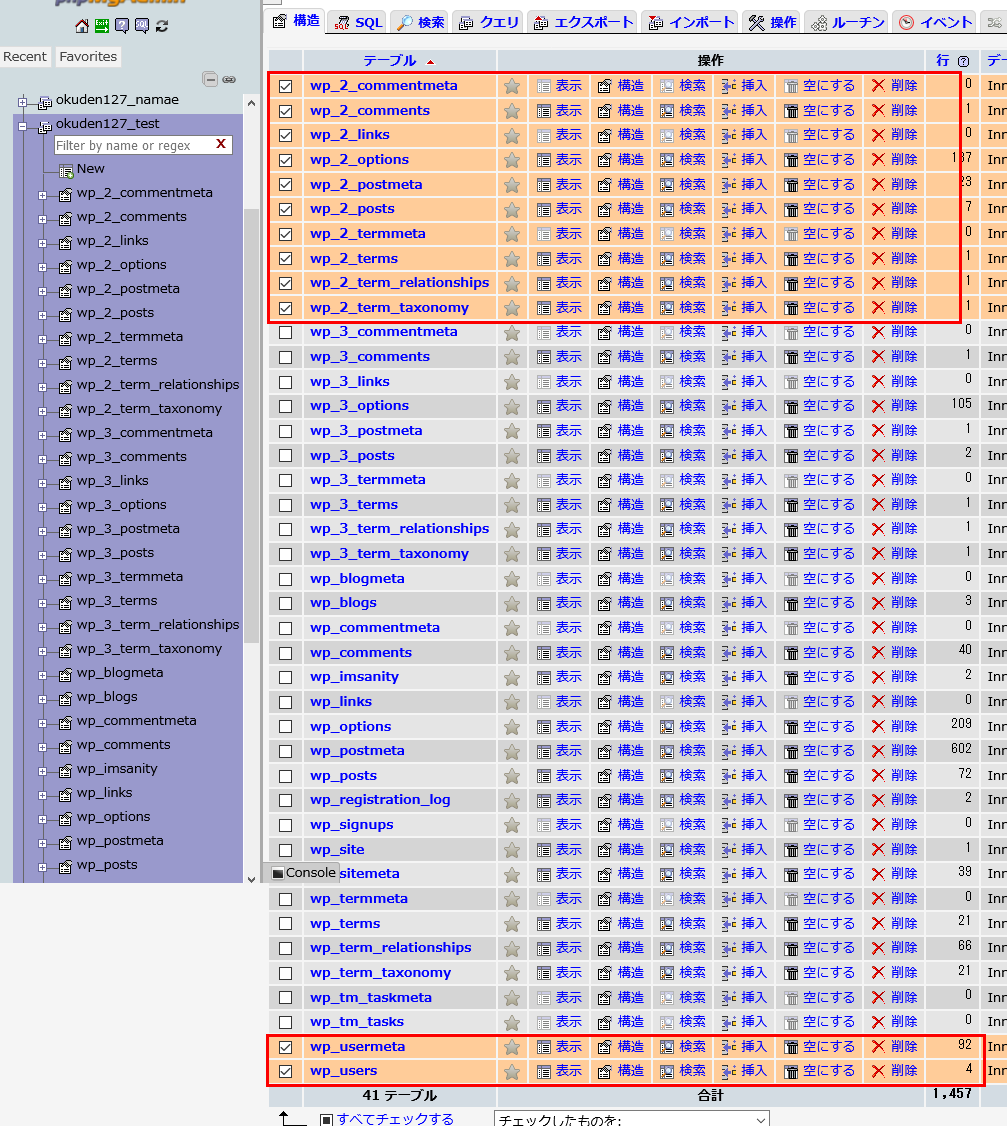Click the Console bar button
This screenshot has width=1007, height=1126.
coord(304,873)
